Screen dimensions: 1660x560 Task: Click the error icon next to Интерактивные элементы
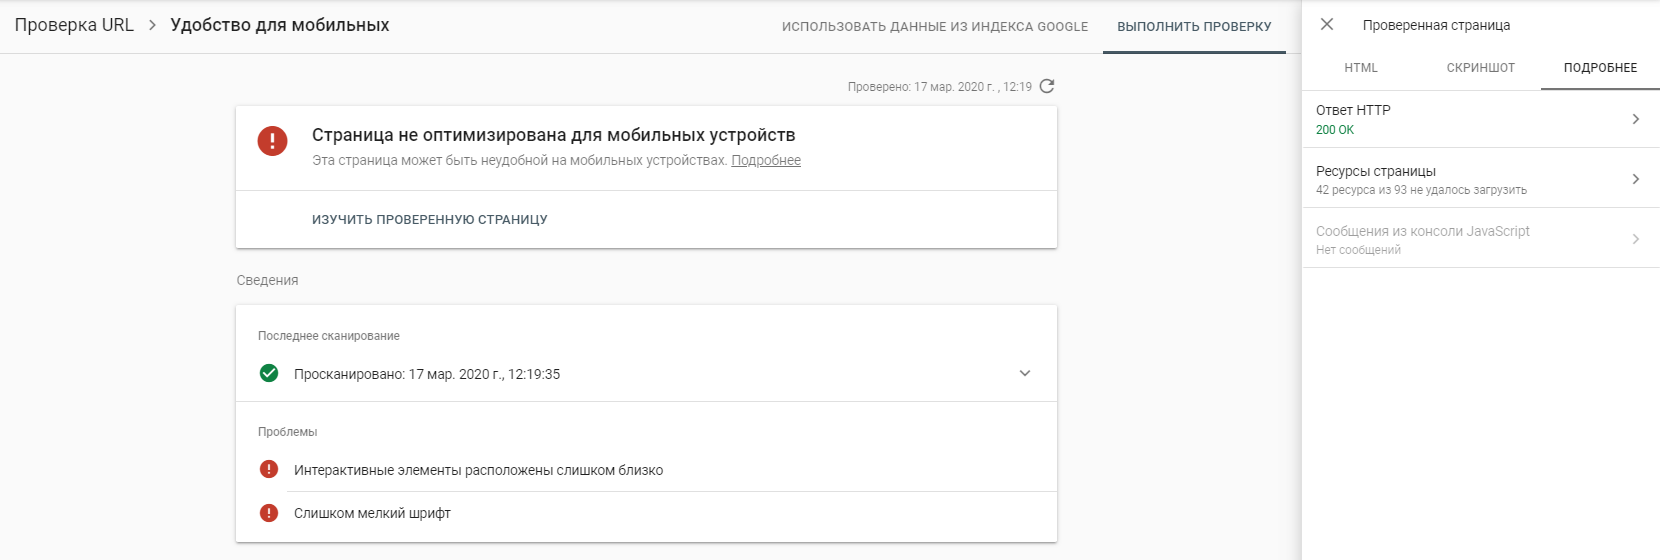(x=269, y=469)
